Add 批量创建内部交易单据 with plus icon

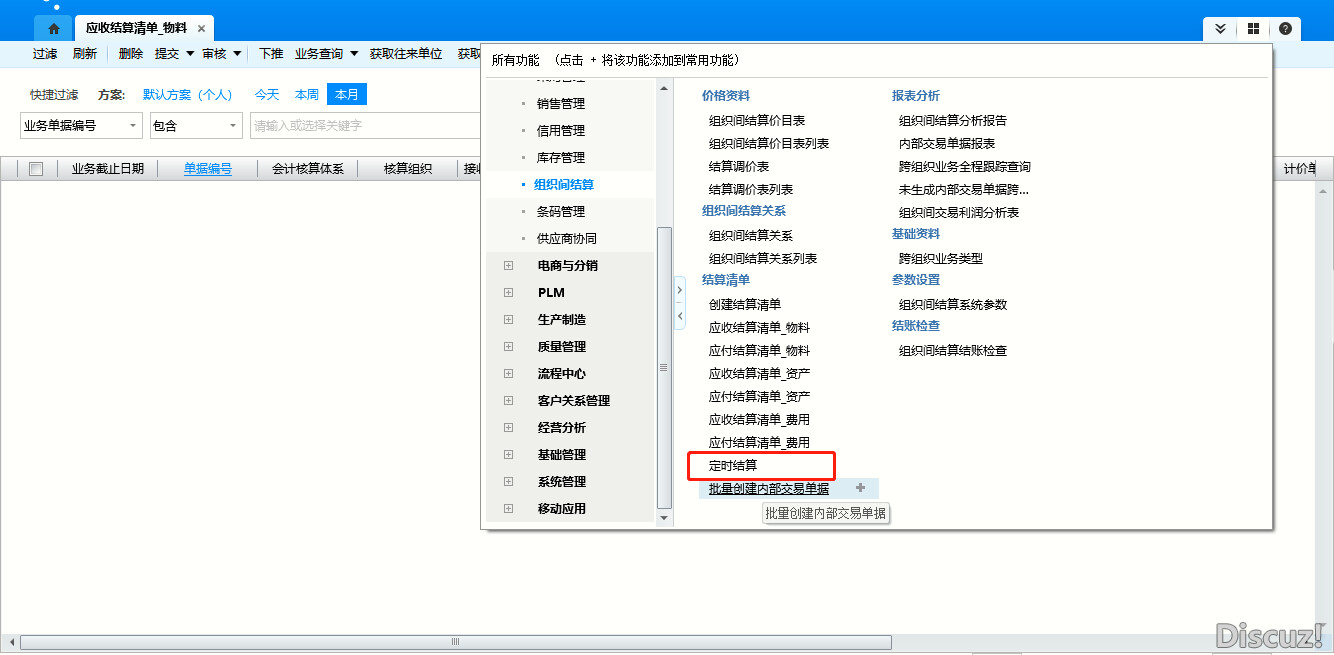[860, 488]
